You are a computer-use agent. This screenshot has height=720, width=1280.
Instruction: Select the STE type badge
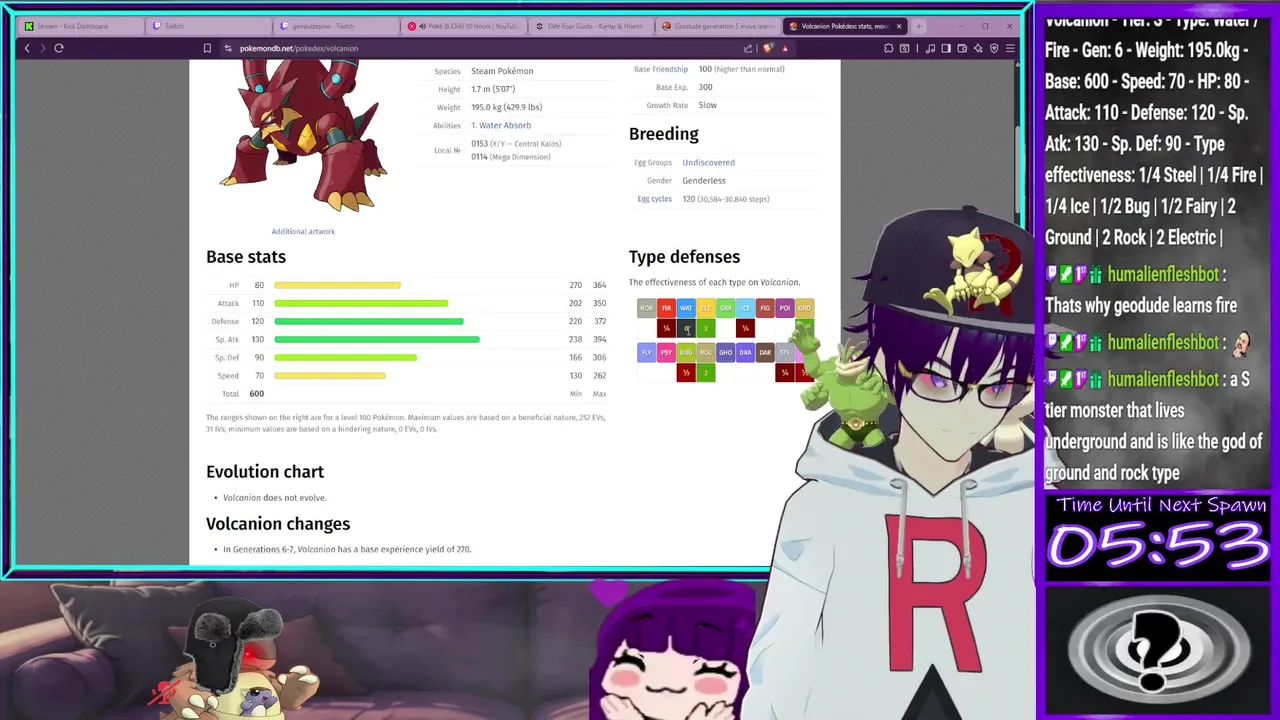point(784,352)
